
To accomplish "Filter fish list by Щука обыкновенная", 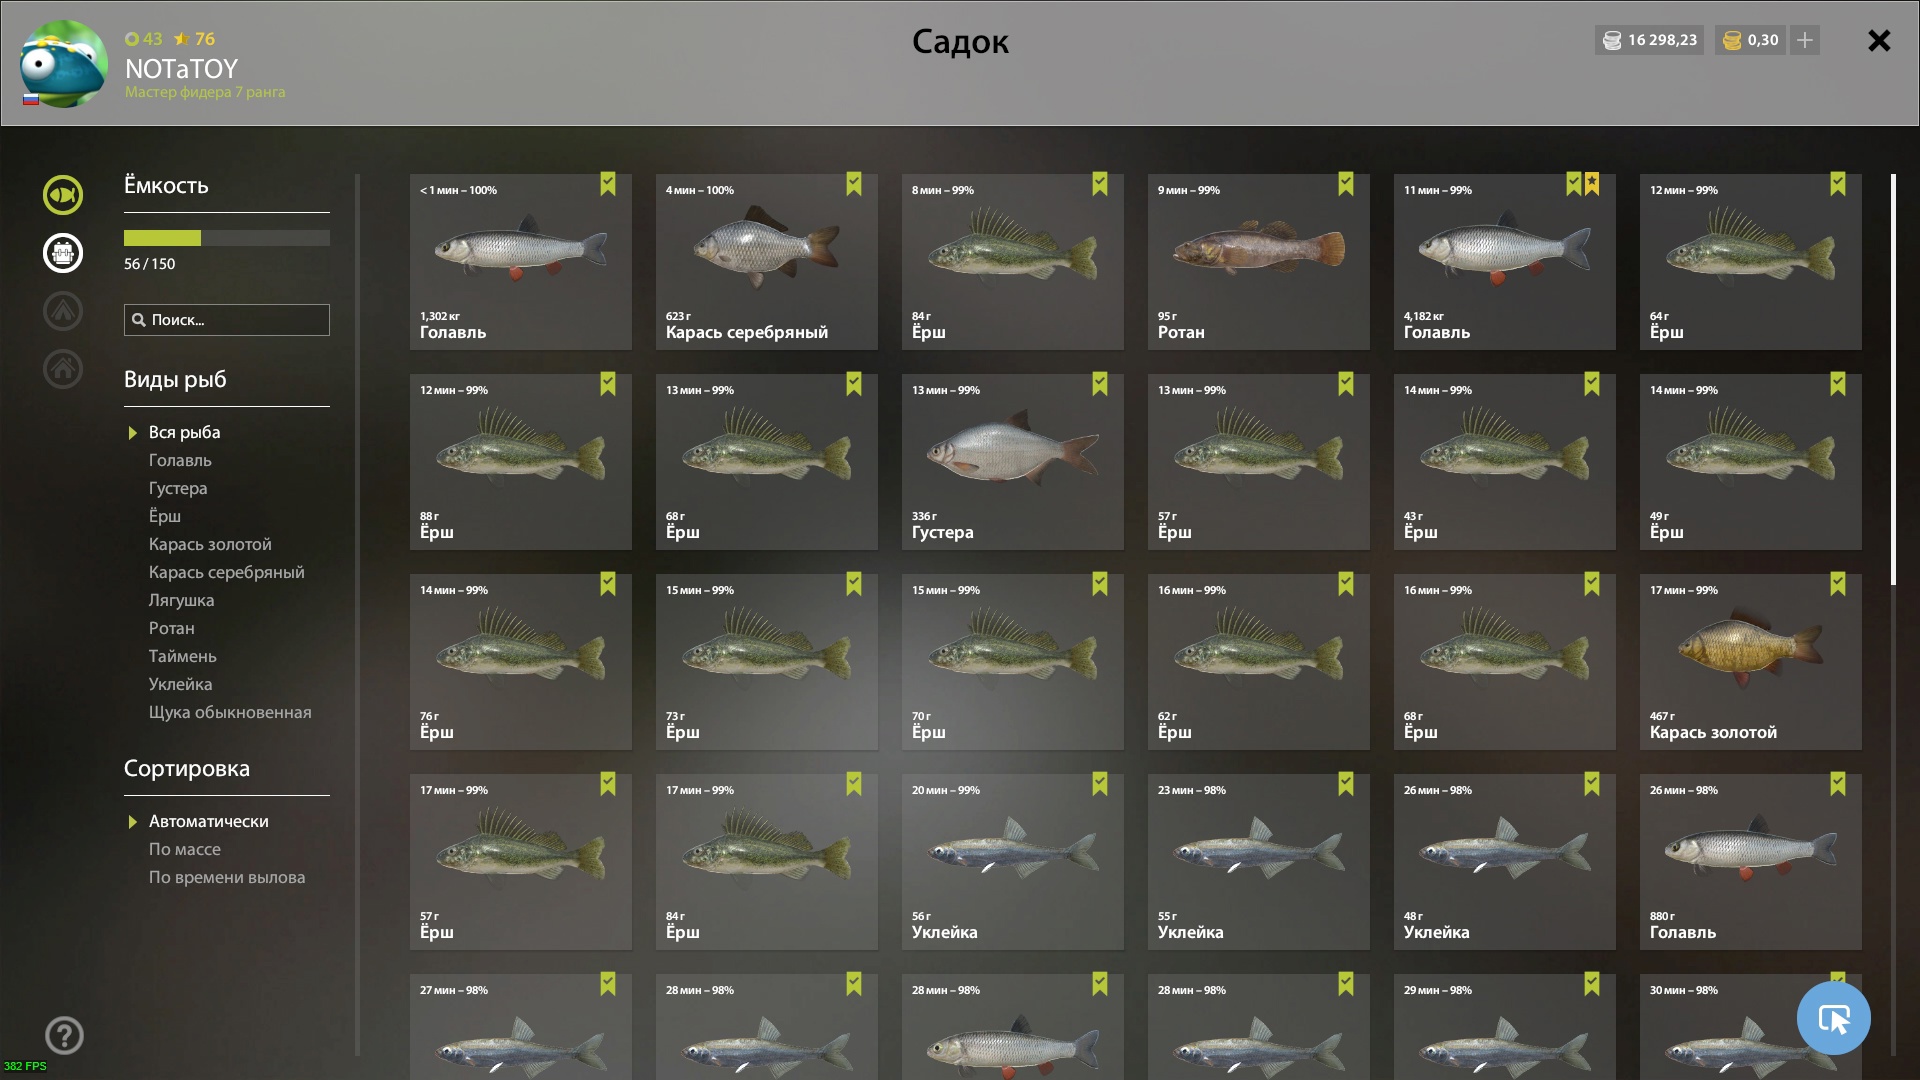I will pyautogui.click(x=230, y=712).
